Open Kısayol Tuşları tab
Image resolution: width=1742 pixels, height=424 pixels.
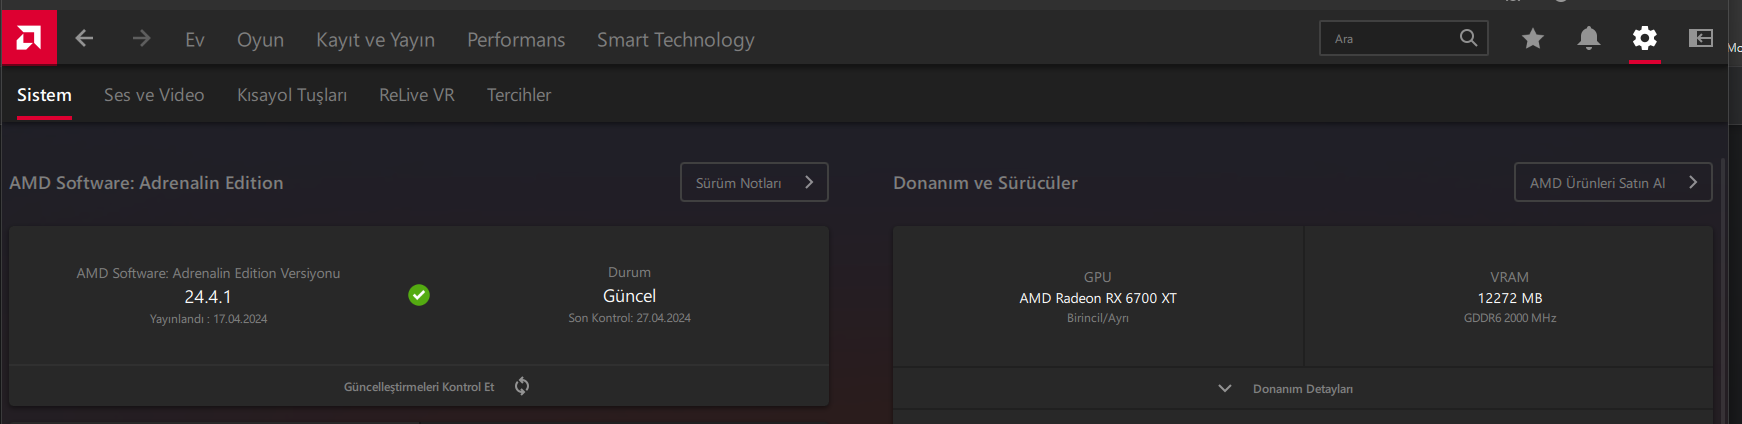(292, 95)
